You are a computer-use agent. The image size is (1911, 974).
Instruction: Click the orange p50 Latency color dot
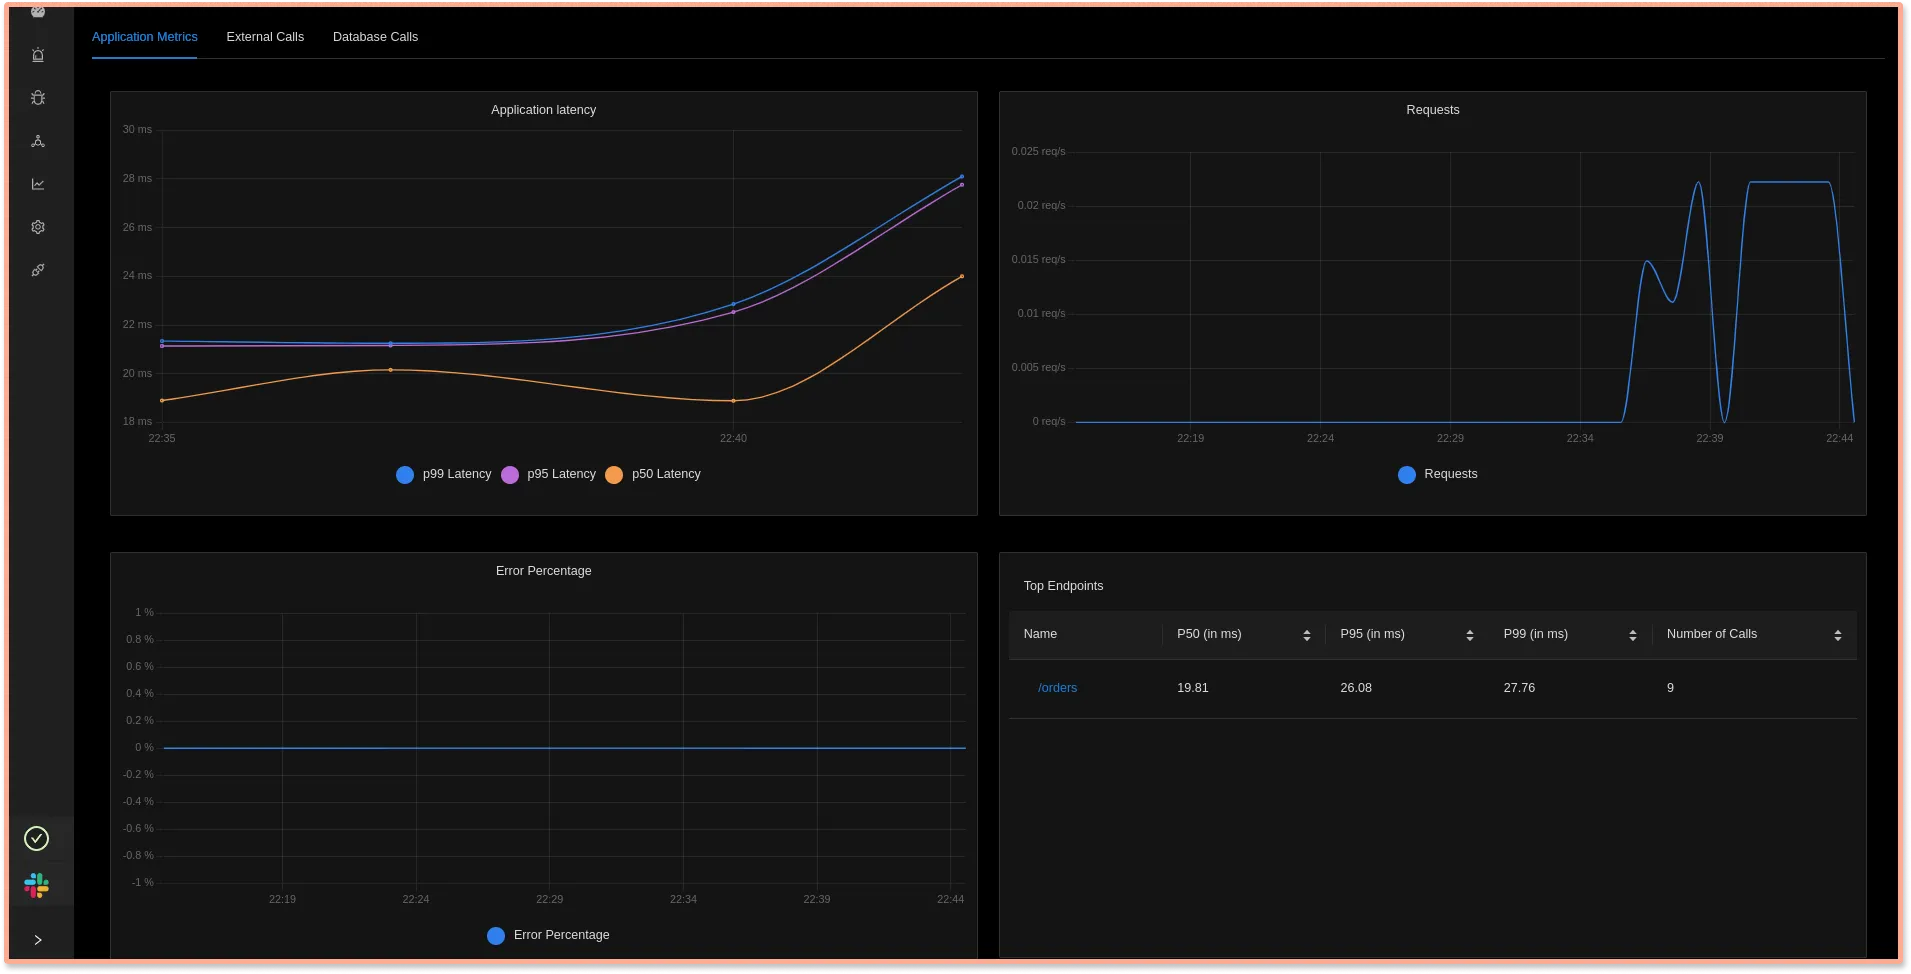coord(614,475)
